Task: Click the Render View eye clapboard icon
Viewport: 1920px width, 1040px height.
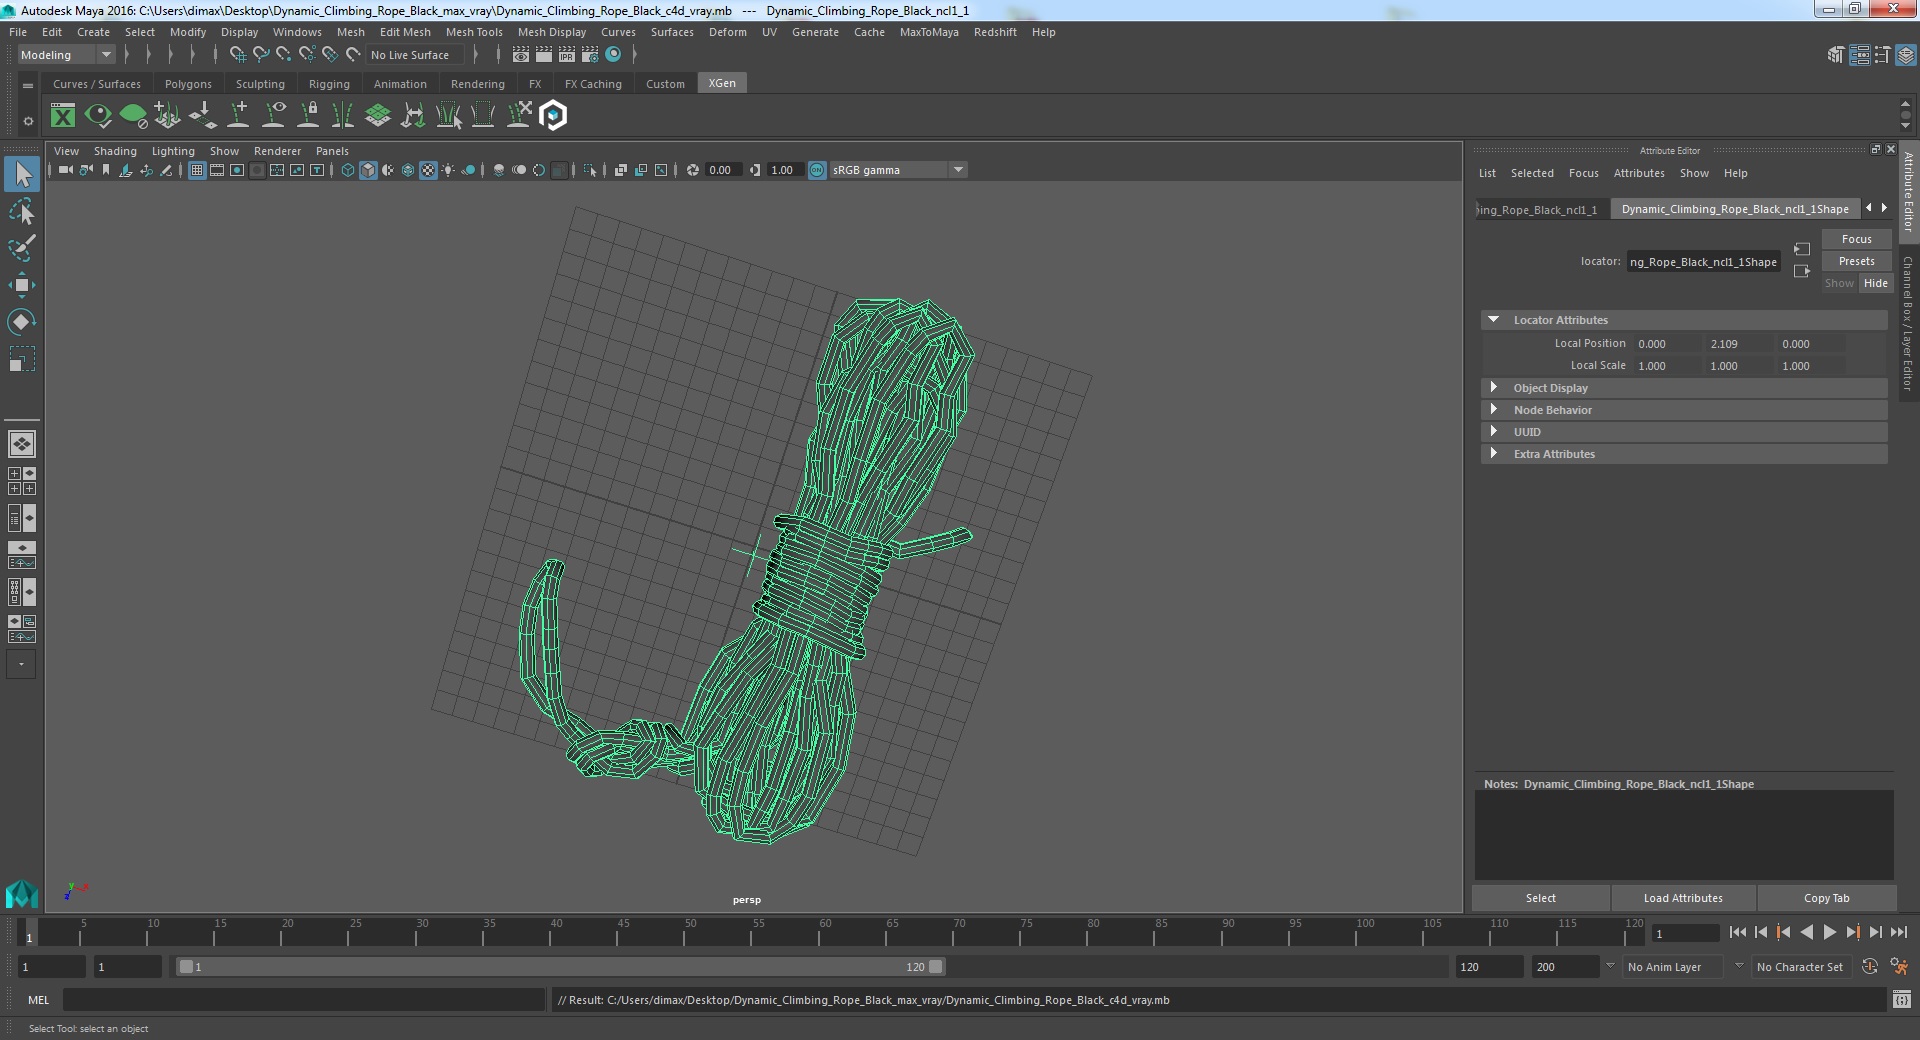Action: point(521,55)
